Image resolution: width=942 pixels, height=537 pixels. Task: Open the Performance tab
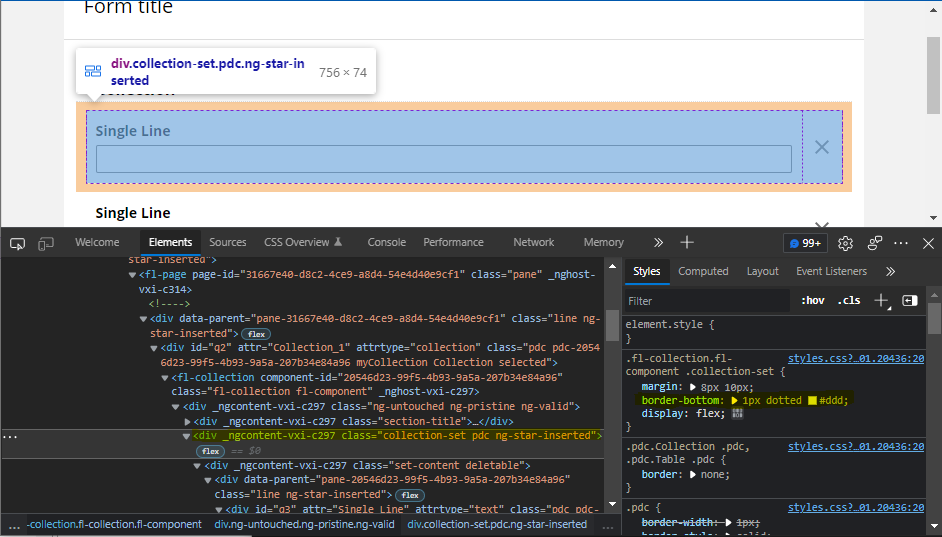(x=453, y=243)
